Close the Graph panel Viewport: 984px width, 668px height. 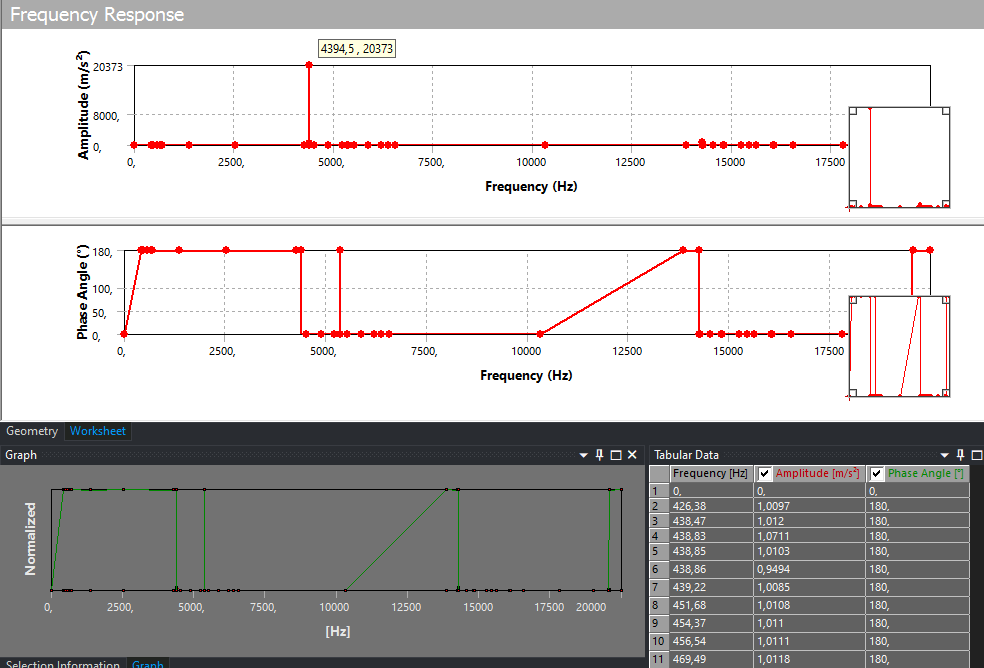click(632, 455)
